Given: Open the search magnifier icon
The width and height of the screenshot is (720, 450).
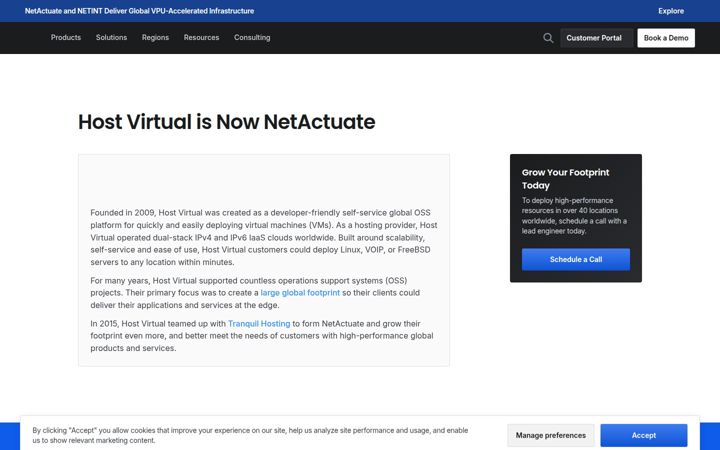Looking at the screenshot, I should tap(548, 38).
